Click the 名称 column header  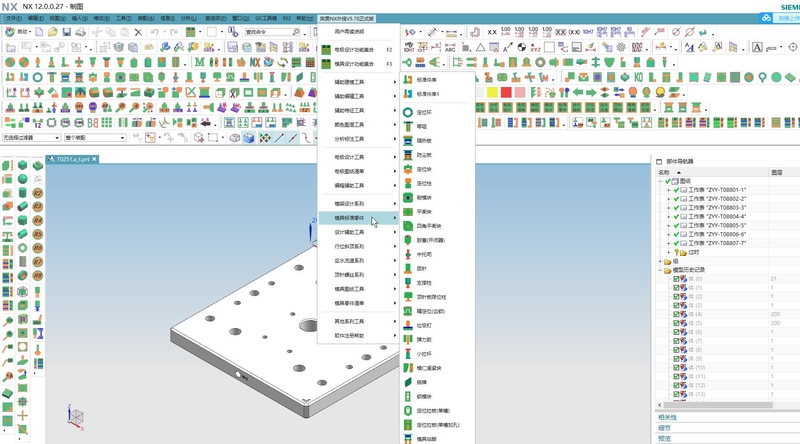(664, 172)
